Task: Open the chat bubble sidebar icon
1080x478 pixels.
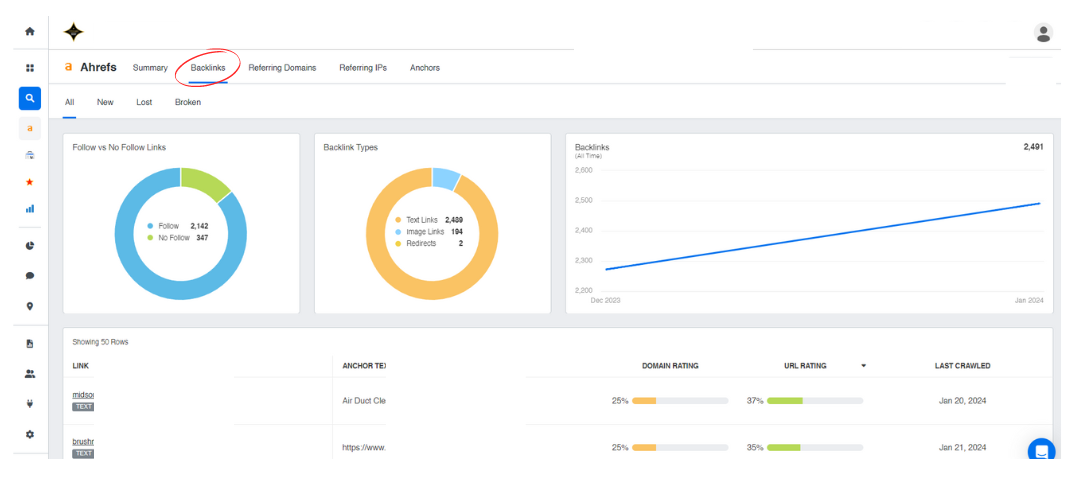Action: coord(30,276)
